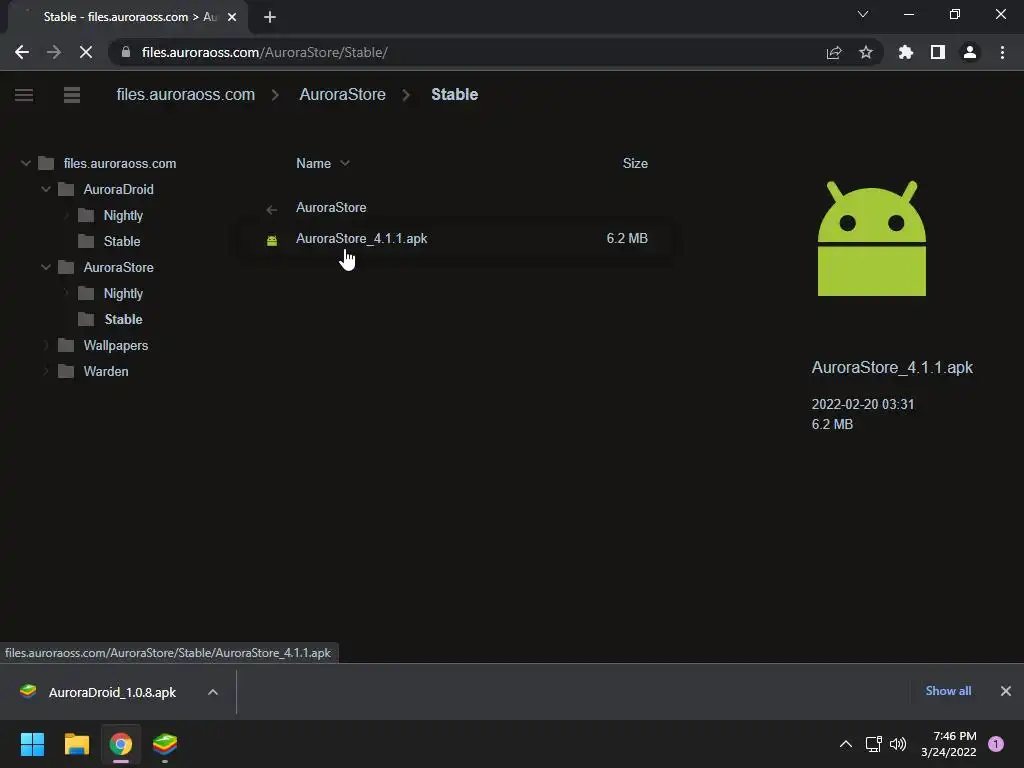The width and height of the screenshot is (1024, 768).
Task: Toggle the sidebar with the hamburger icon
Action: point(24,95)
